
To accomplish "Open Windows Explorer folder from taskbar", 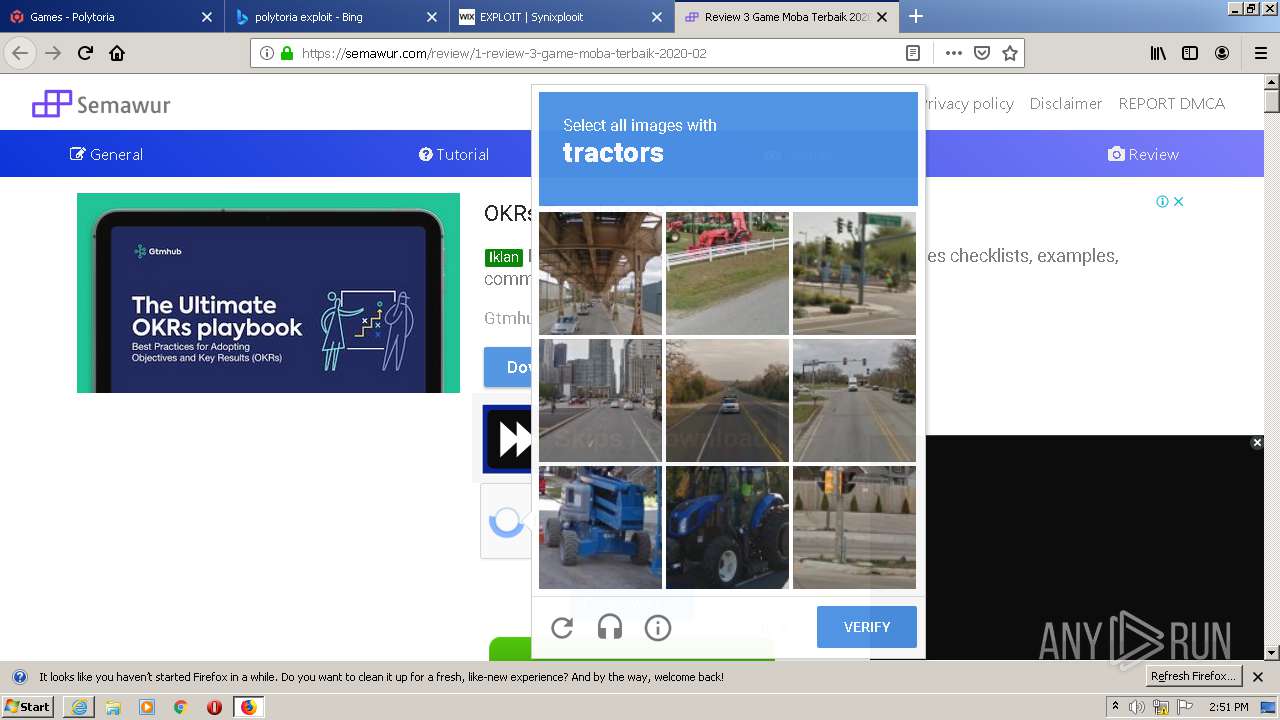I will (113, 707).
